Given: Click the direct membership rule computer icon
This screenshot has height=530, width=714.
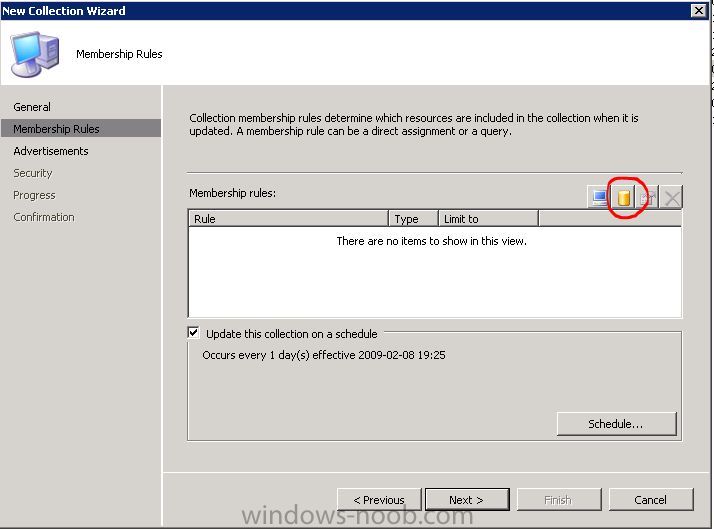Looking at the screenshot, I should pyautogui.click(x=599, y=197).
